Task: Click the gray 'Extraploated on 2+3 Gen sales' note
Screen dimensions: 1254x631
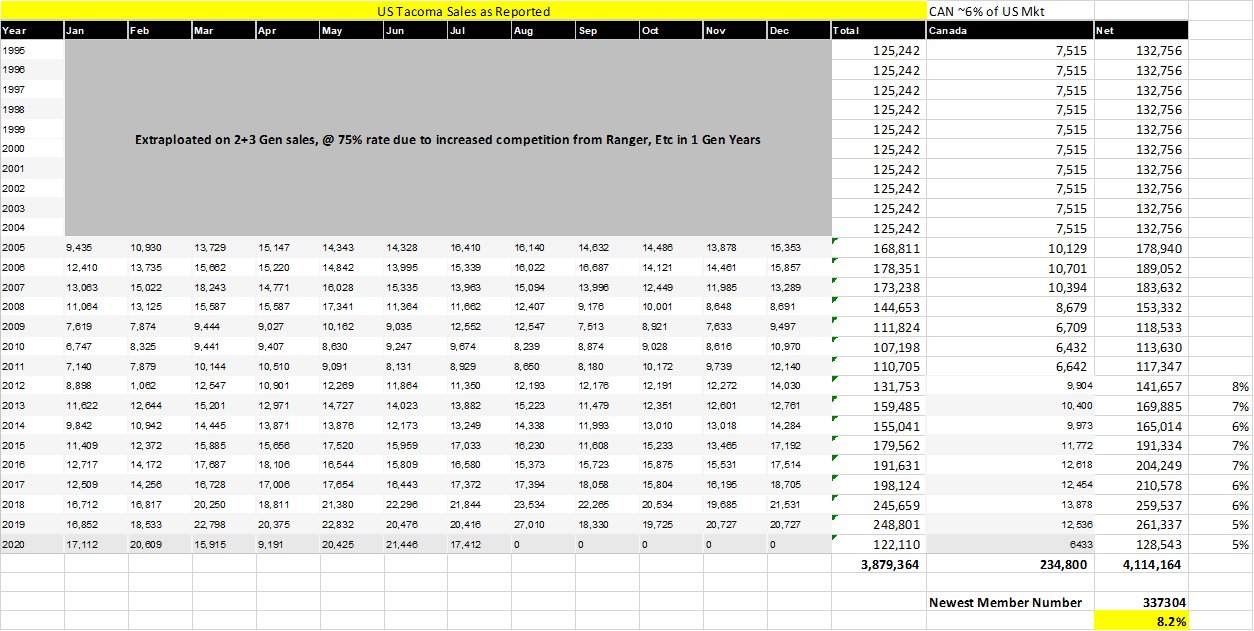Action: click(448, 140)
